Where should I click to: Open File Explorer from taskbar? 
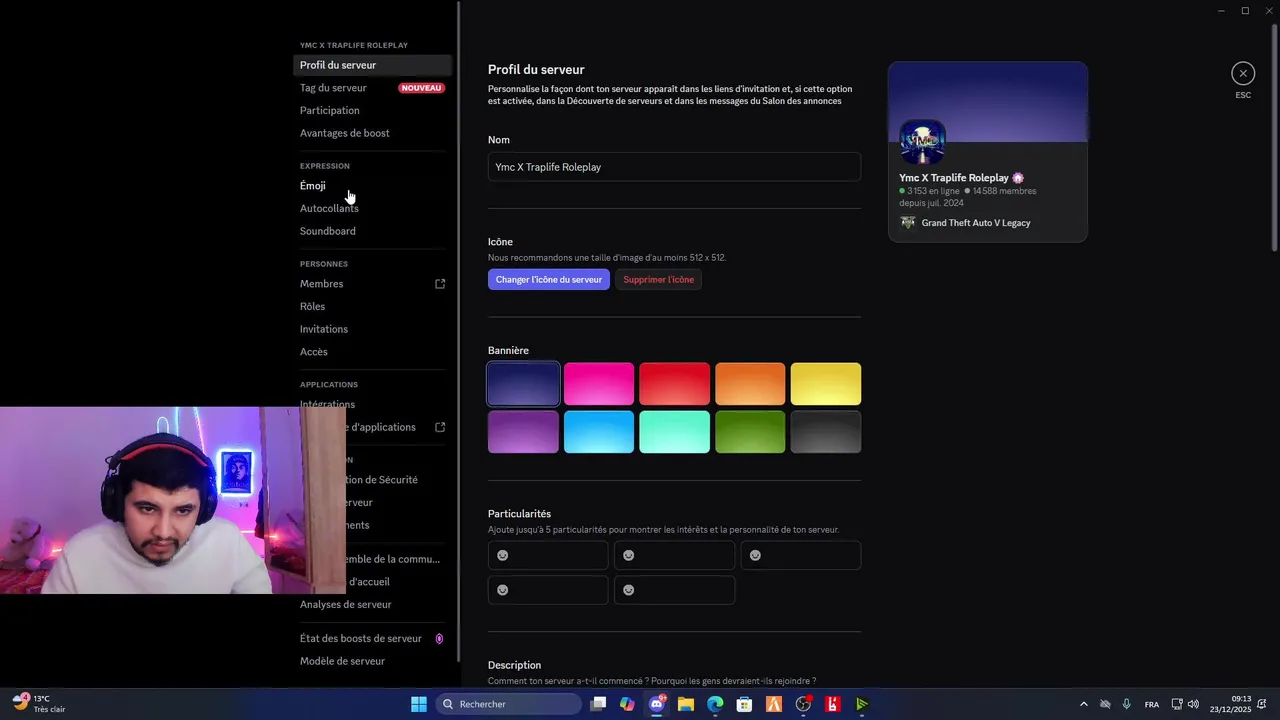click(x=686, y=704)
